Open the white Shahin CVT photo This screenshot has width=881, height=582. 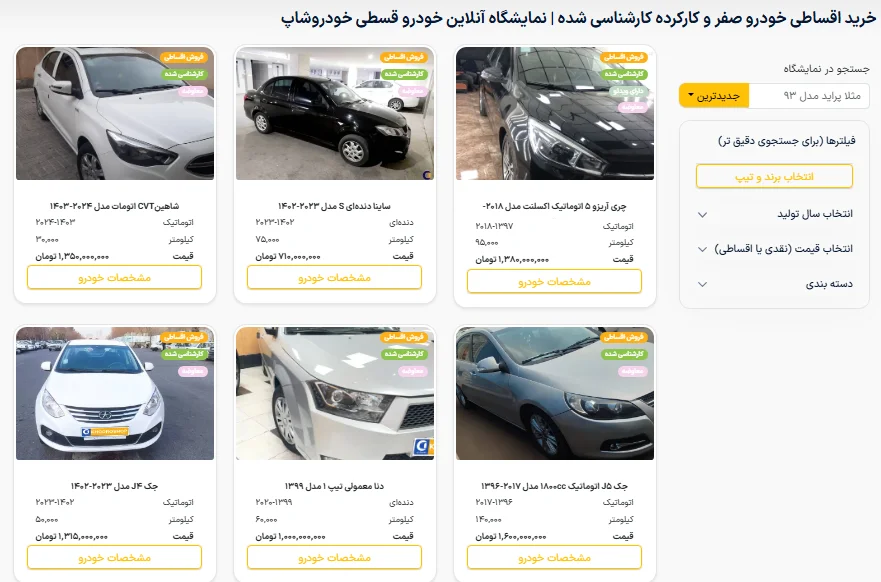[x=115, y=113]
